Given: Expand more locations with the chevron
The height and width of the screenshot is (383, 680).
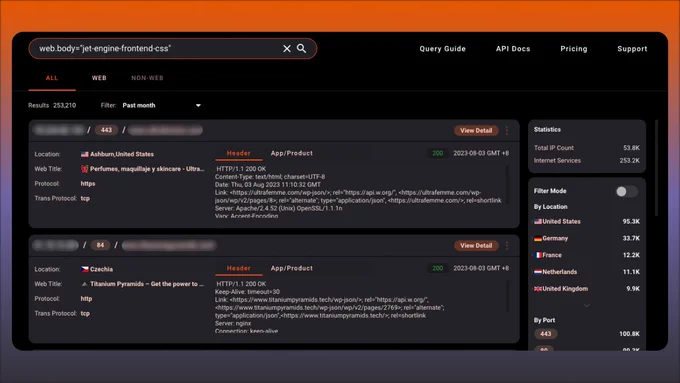Looking at the screenshot, I should point(587,306).
